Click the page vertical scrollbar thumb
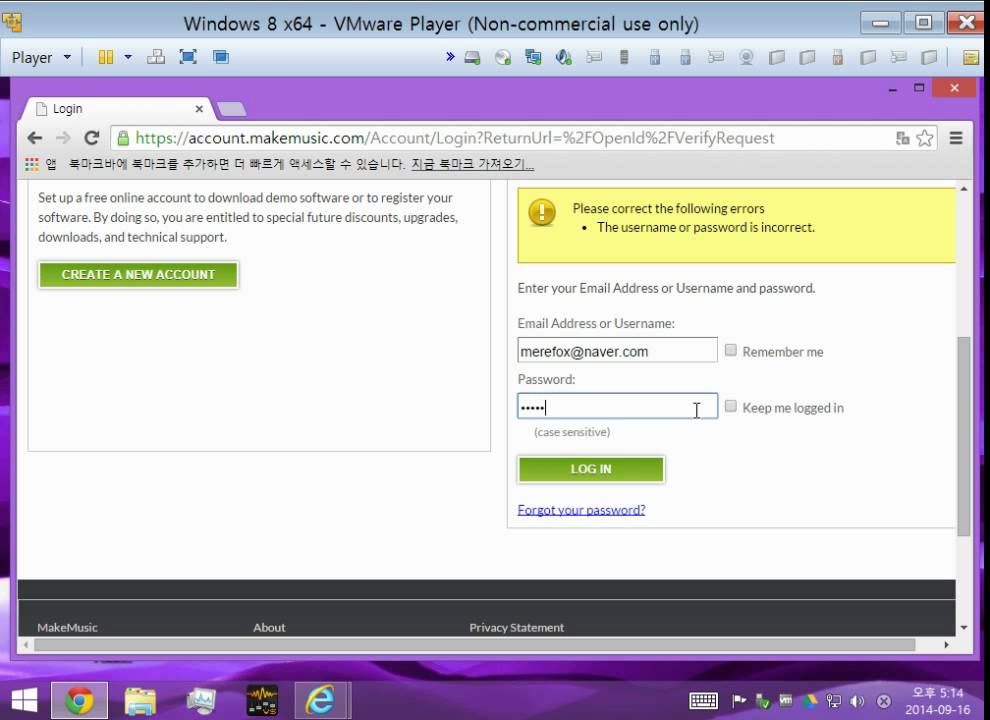The height and width of the screenshot is (720, 990). tap(963, 436)
